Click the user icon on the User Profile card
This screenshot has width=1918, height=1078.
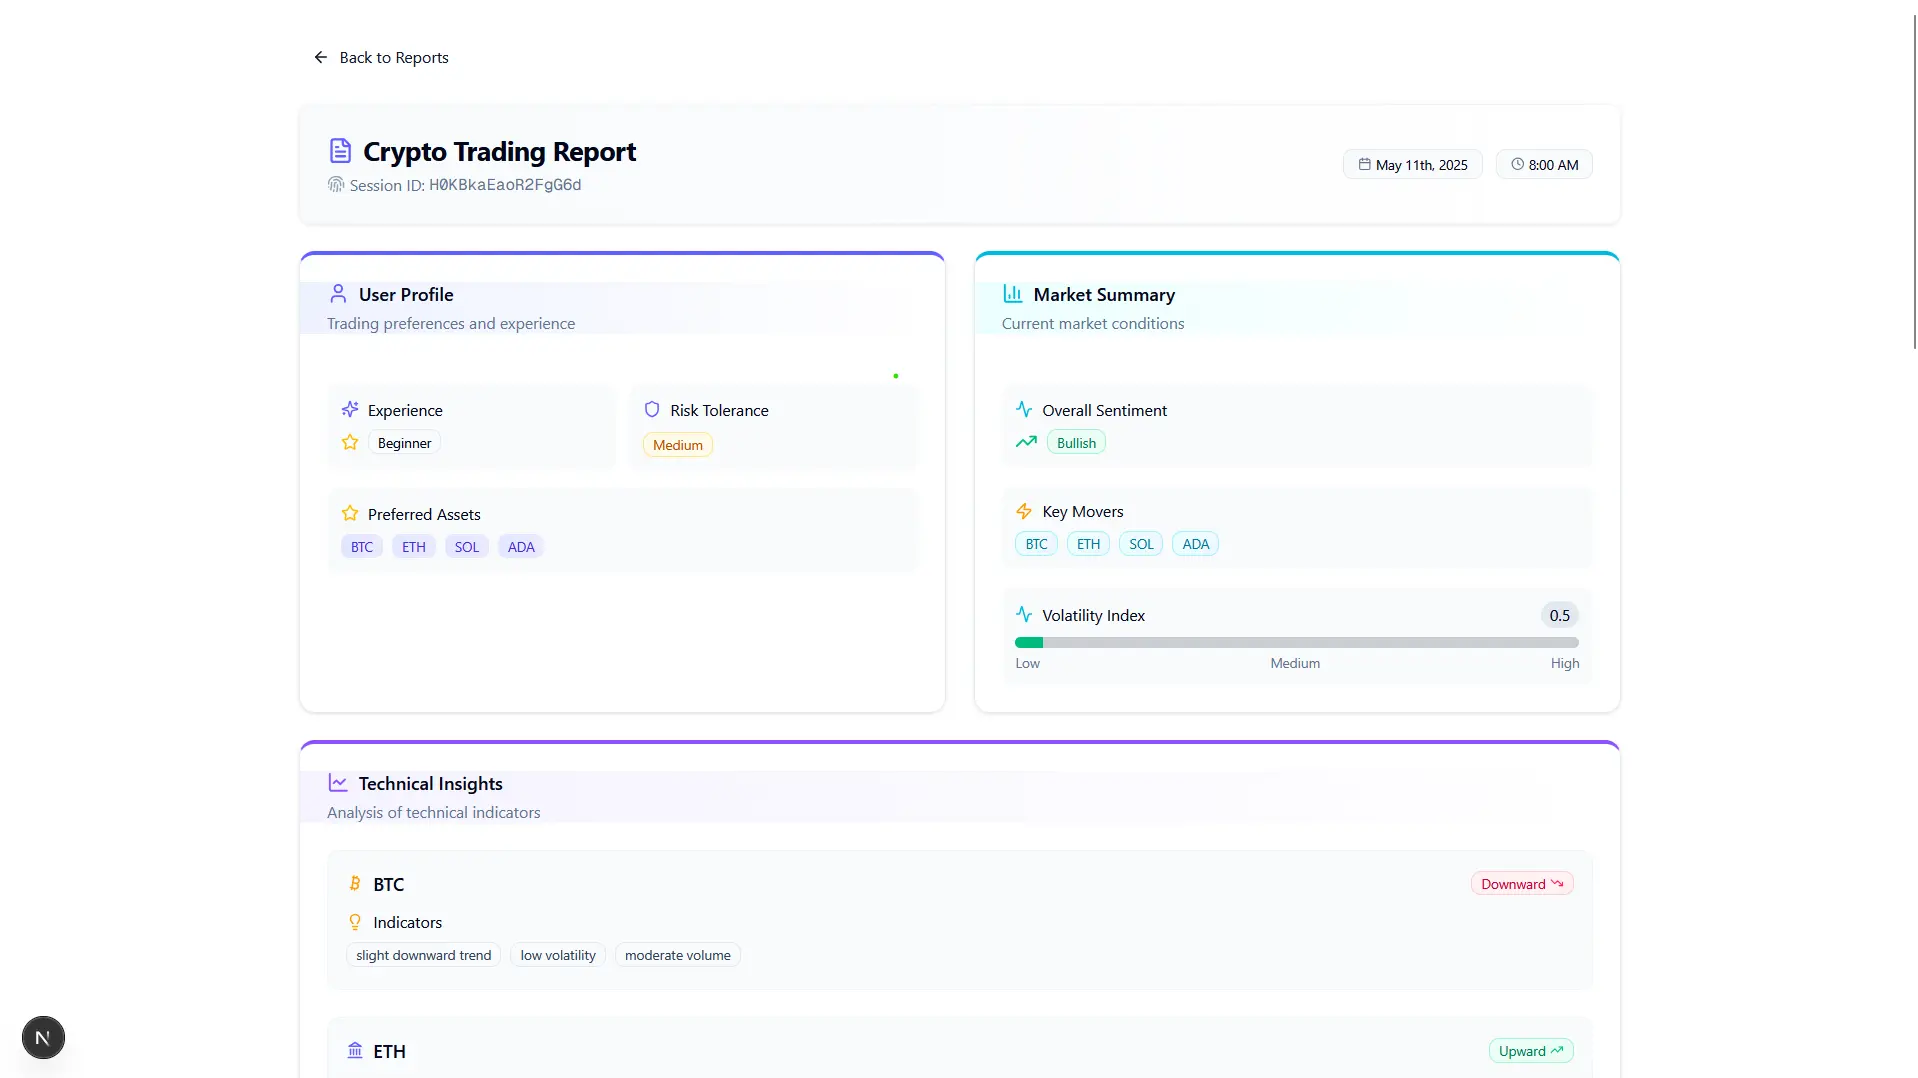point(338,293)
